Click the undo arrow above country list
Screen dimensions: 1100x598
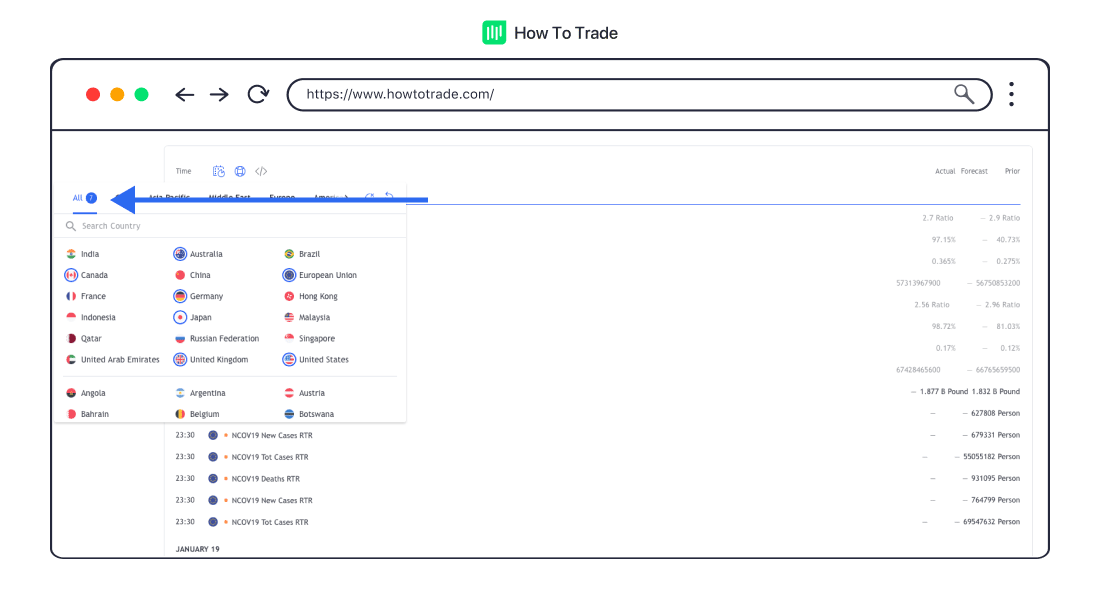389,198
